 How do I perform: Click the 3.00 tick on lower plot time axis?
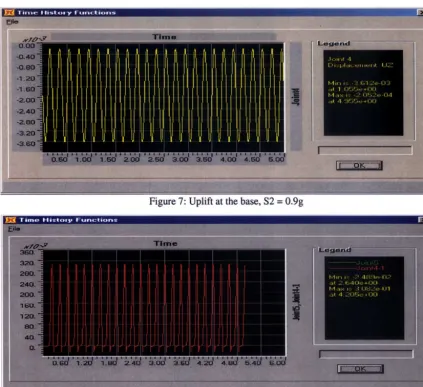[x=157, y=363]
